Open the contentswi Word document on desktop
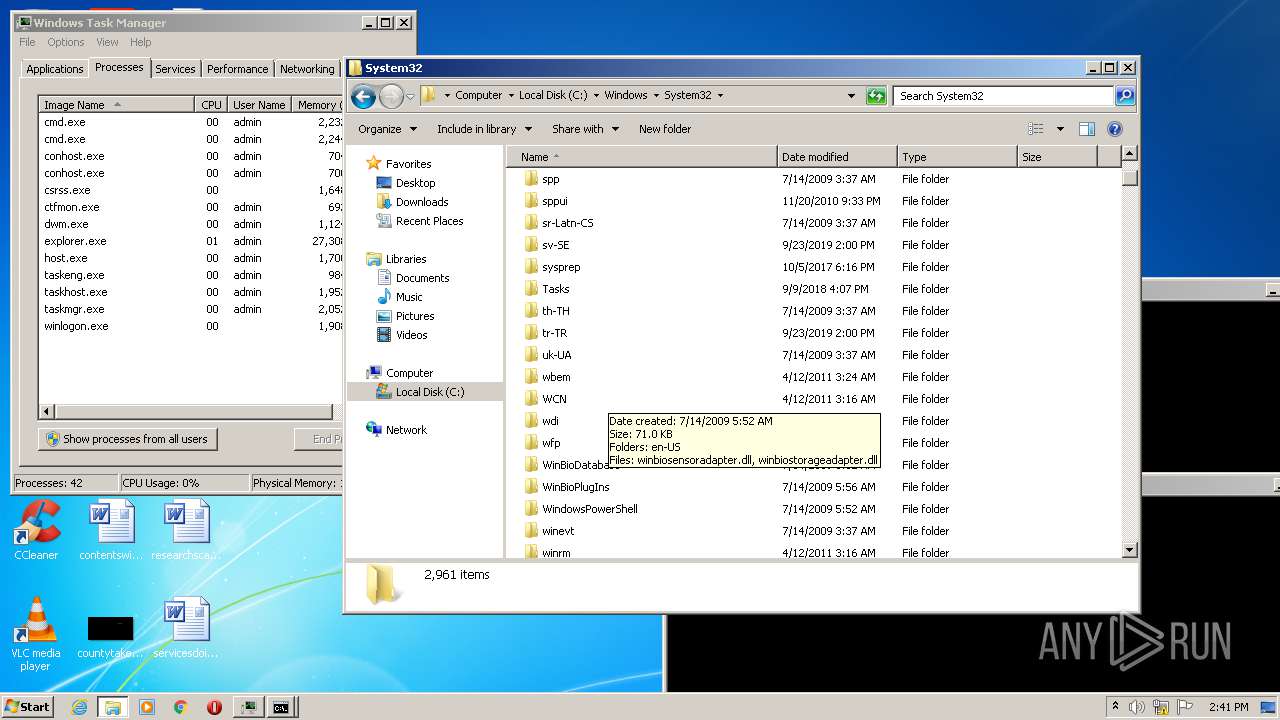The height and width of the screenshot is (720, 1280). pyautogui.click(x=111, y=530)
